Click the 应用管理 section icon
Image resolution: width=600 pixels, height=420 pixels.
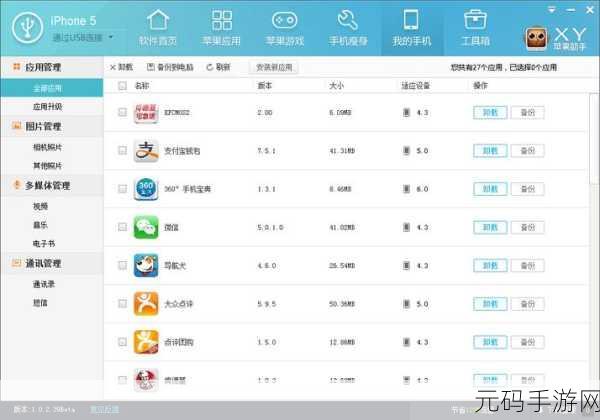pyautogui.click(x=16, y=67)
